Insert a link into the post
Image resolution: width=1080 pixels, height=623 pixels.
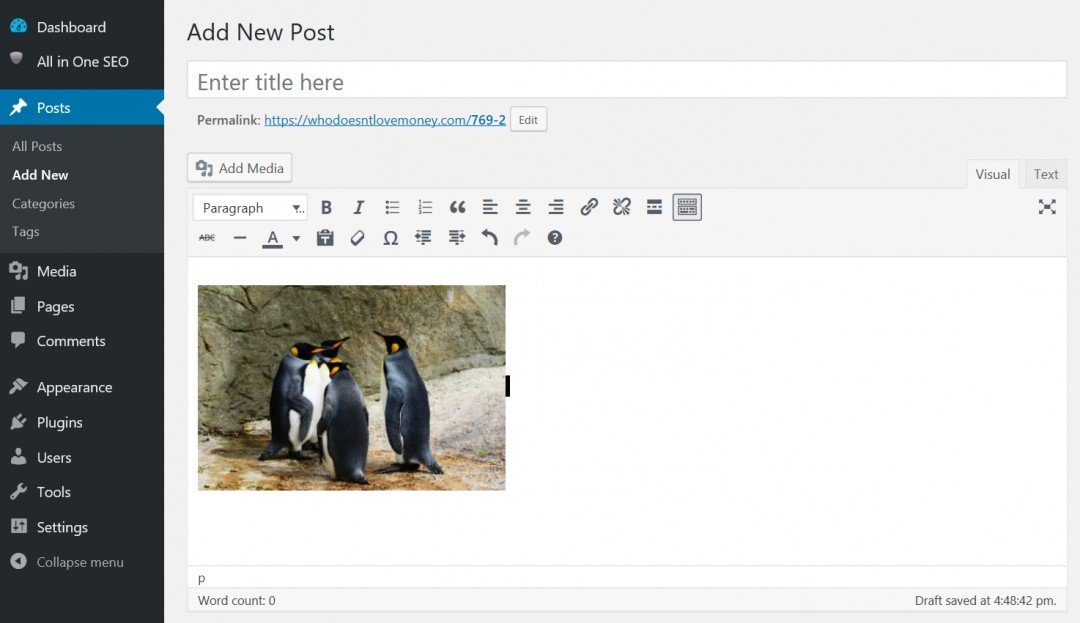point(589,207)
